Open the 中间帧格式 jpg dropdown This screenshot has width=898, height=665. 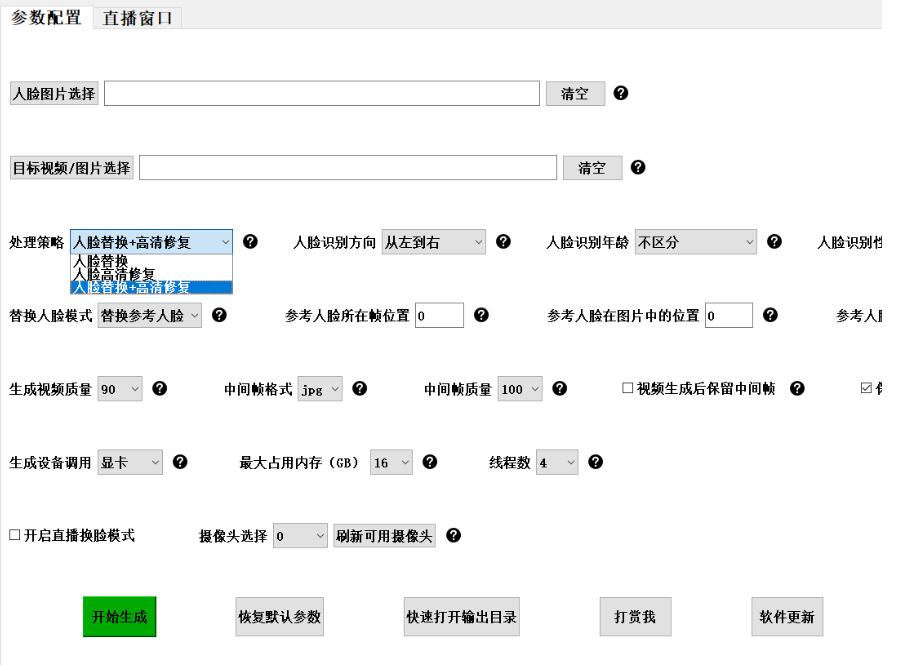click(320, 390)
